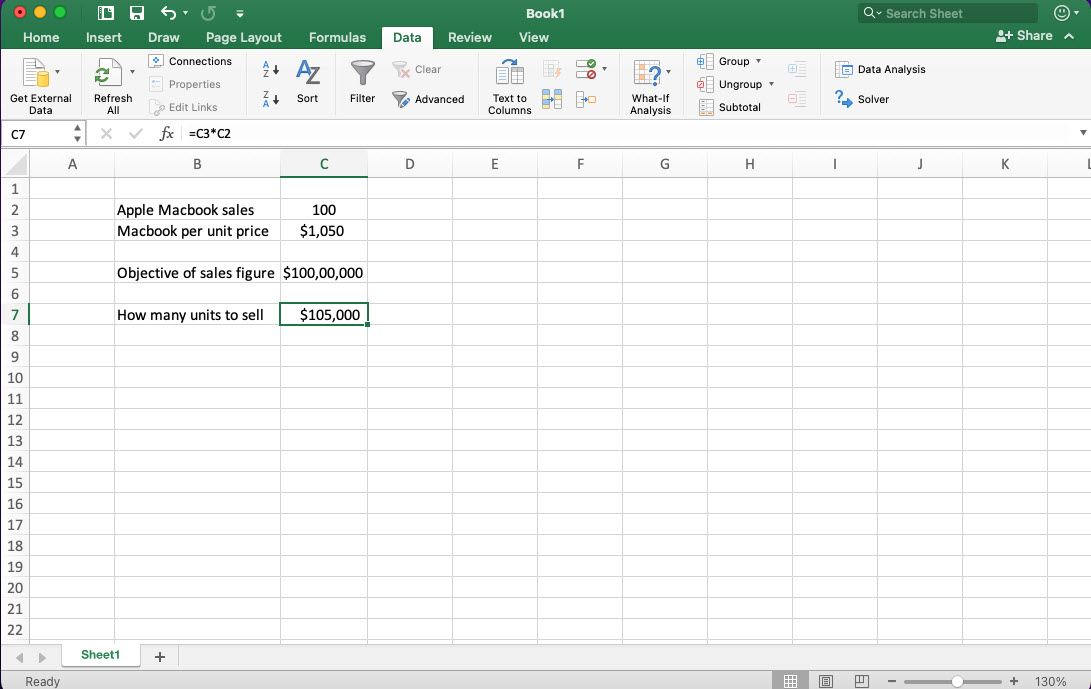Open Data Validation
The height and width of the screenshot is (689, 1091).
point(585,69)
